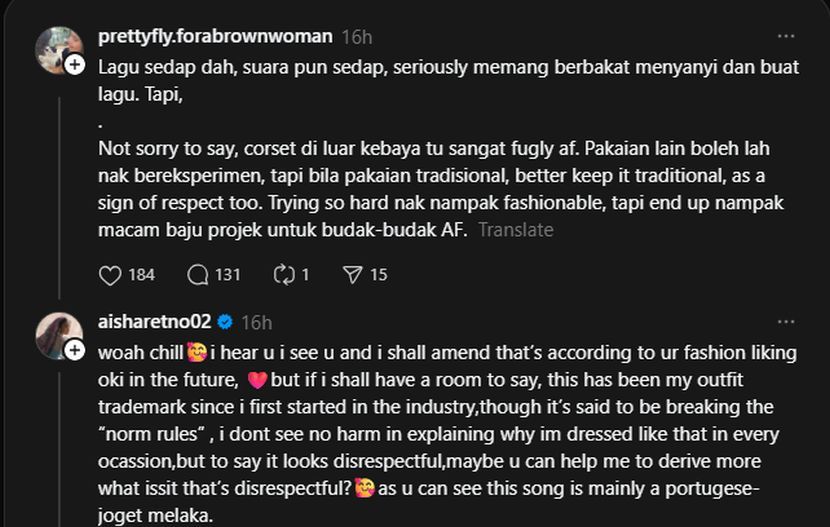The width and height of the screenshot is (830, 527).
Task: Follow prettyfly.forabrownwoman via avatar plus badge
Action: point(75,64)
